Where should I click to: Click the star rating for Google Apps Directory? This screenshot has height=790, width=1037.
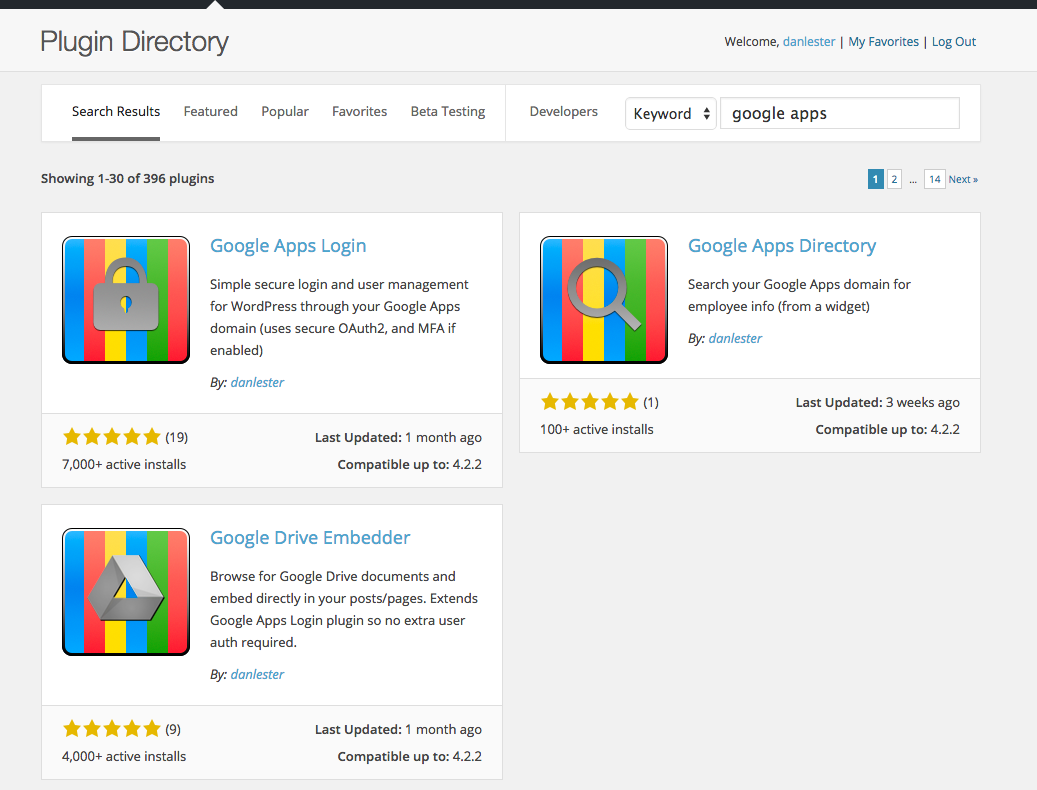click(x=589, y=402)
